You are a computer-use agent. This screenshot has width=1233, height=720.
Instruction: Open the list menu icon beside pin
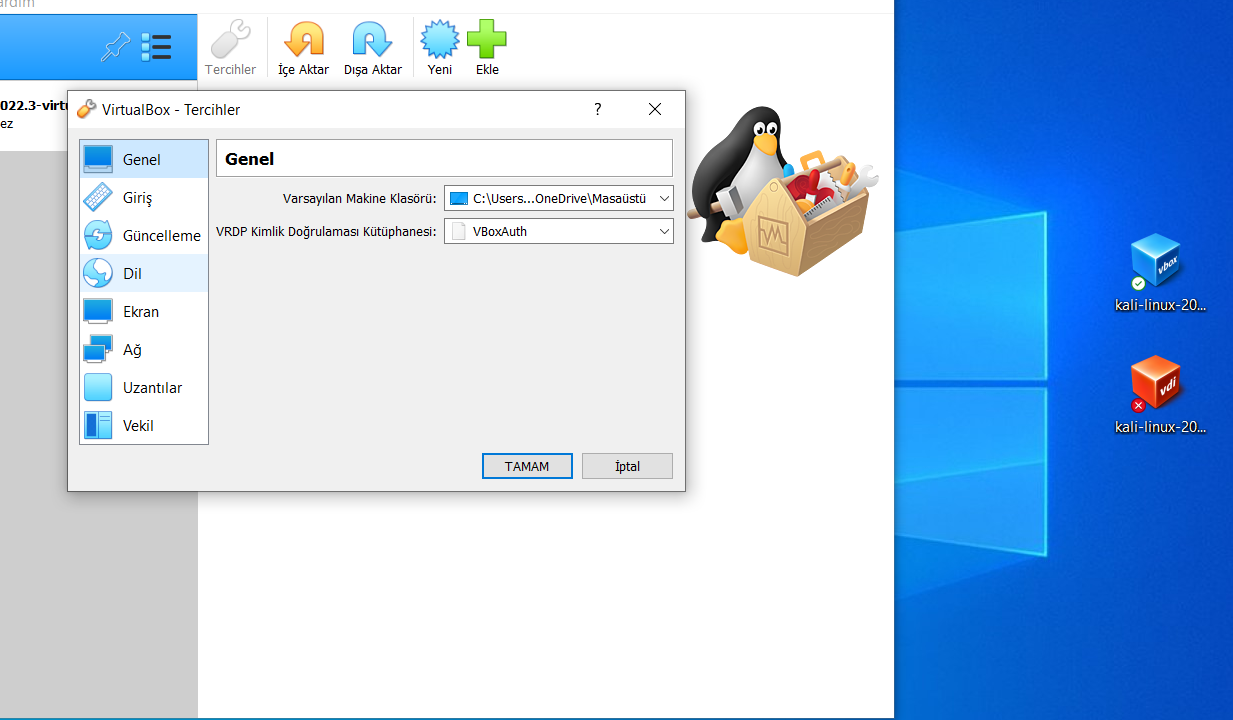coord(156,46)
